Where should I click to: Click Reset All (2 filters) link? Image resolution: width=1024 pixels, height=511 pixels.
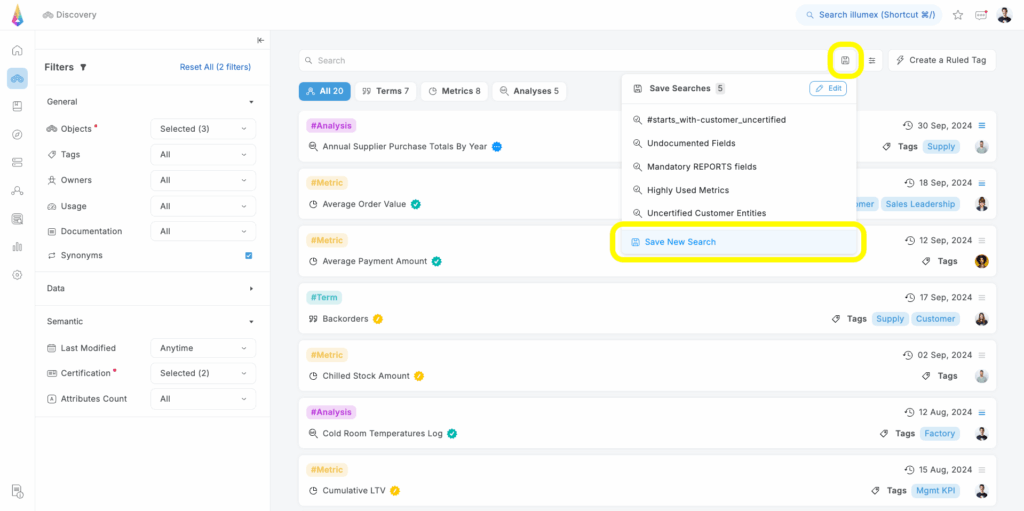pyautogui.click(x=215, y=67)
